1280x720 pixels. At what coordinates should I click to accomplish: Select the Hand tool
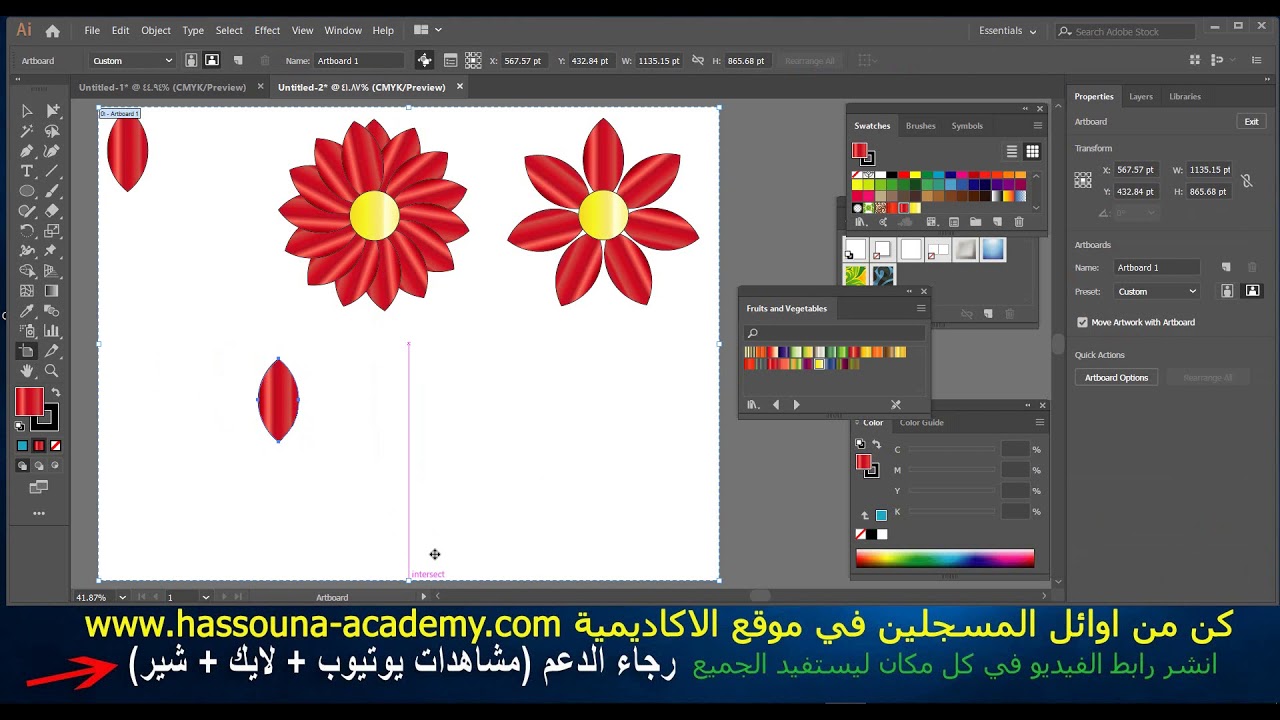point(27,371)
